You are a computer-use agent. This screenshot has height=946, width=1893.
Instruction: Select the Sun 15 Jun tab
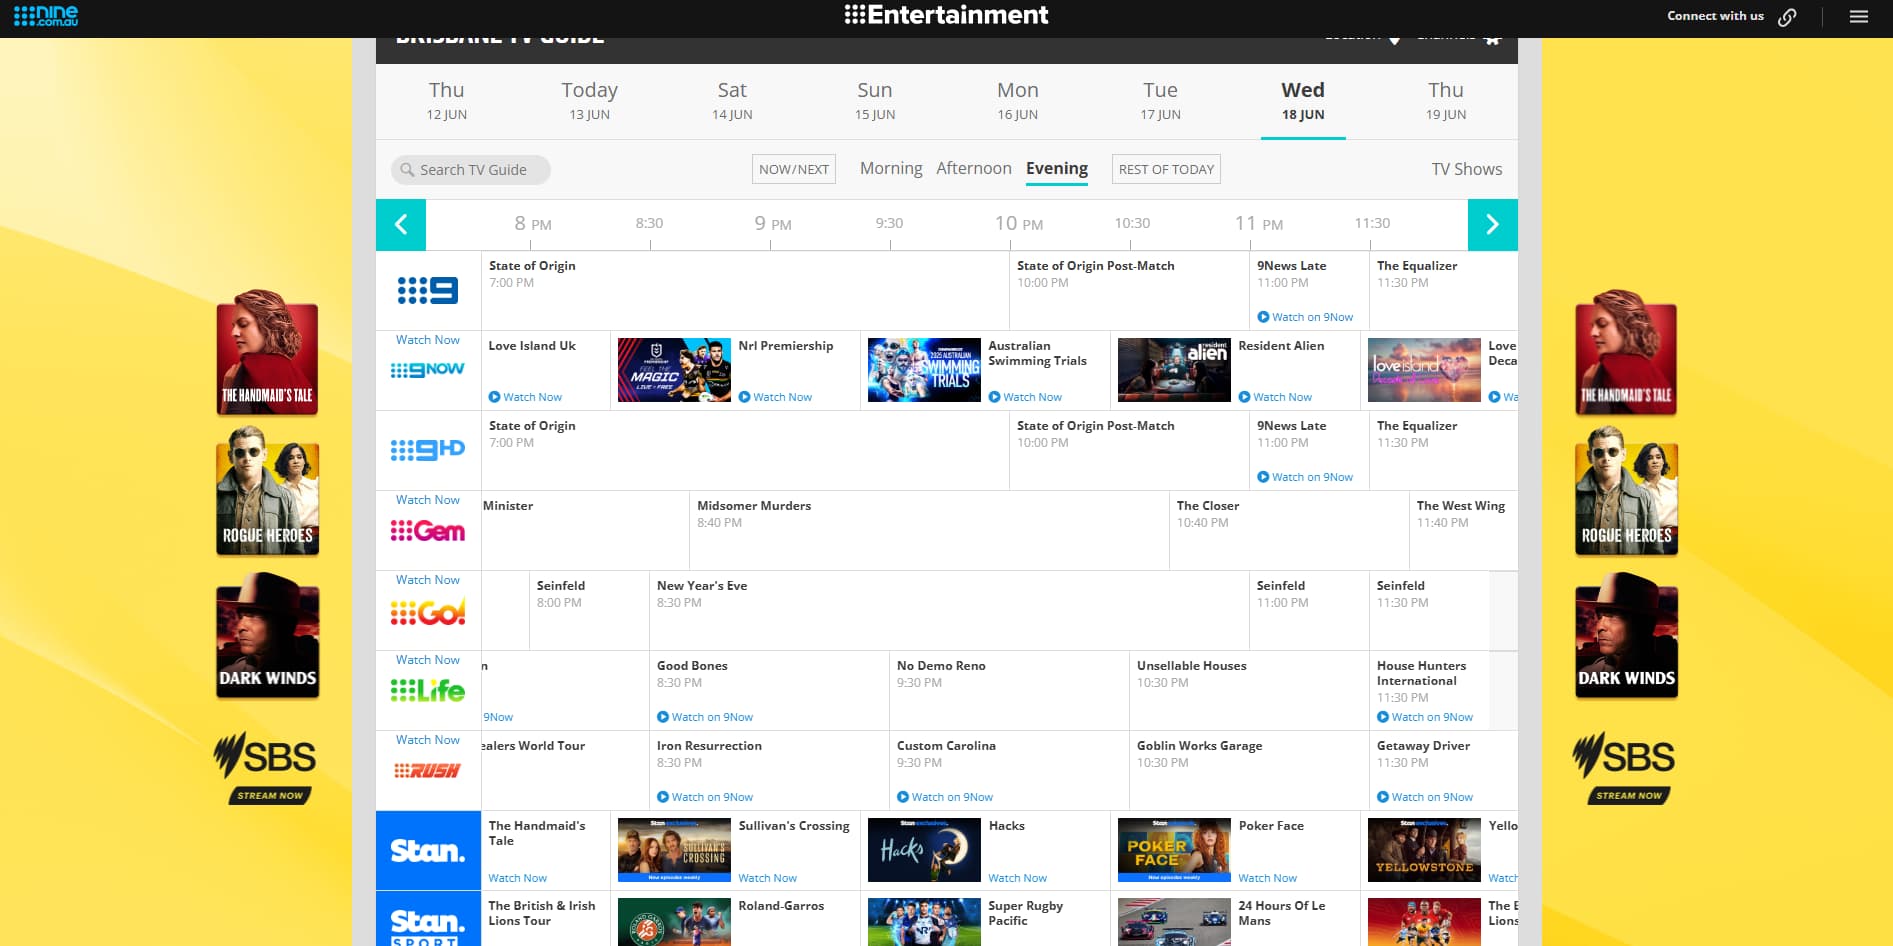tap(875, 101)
